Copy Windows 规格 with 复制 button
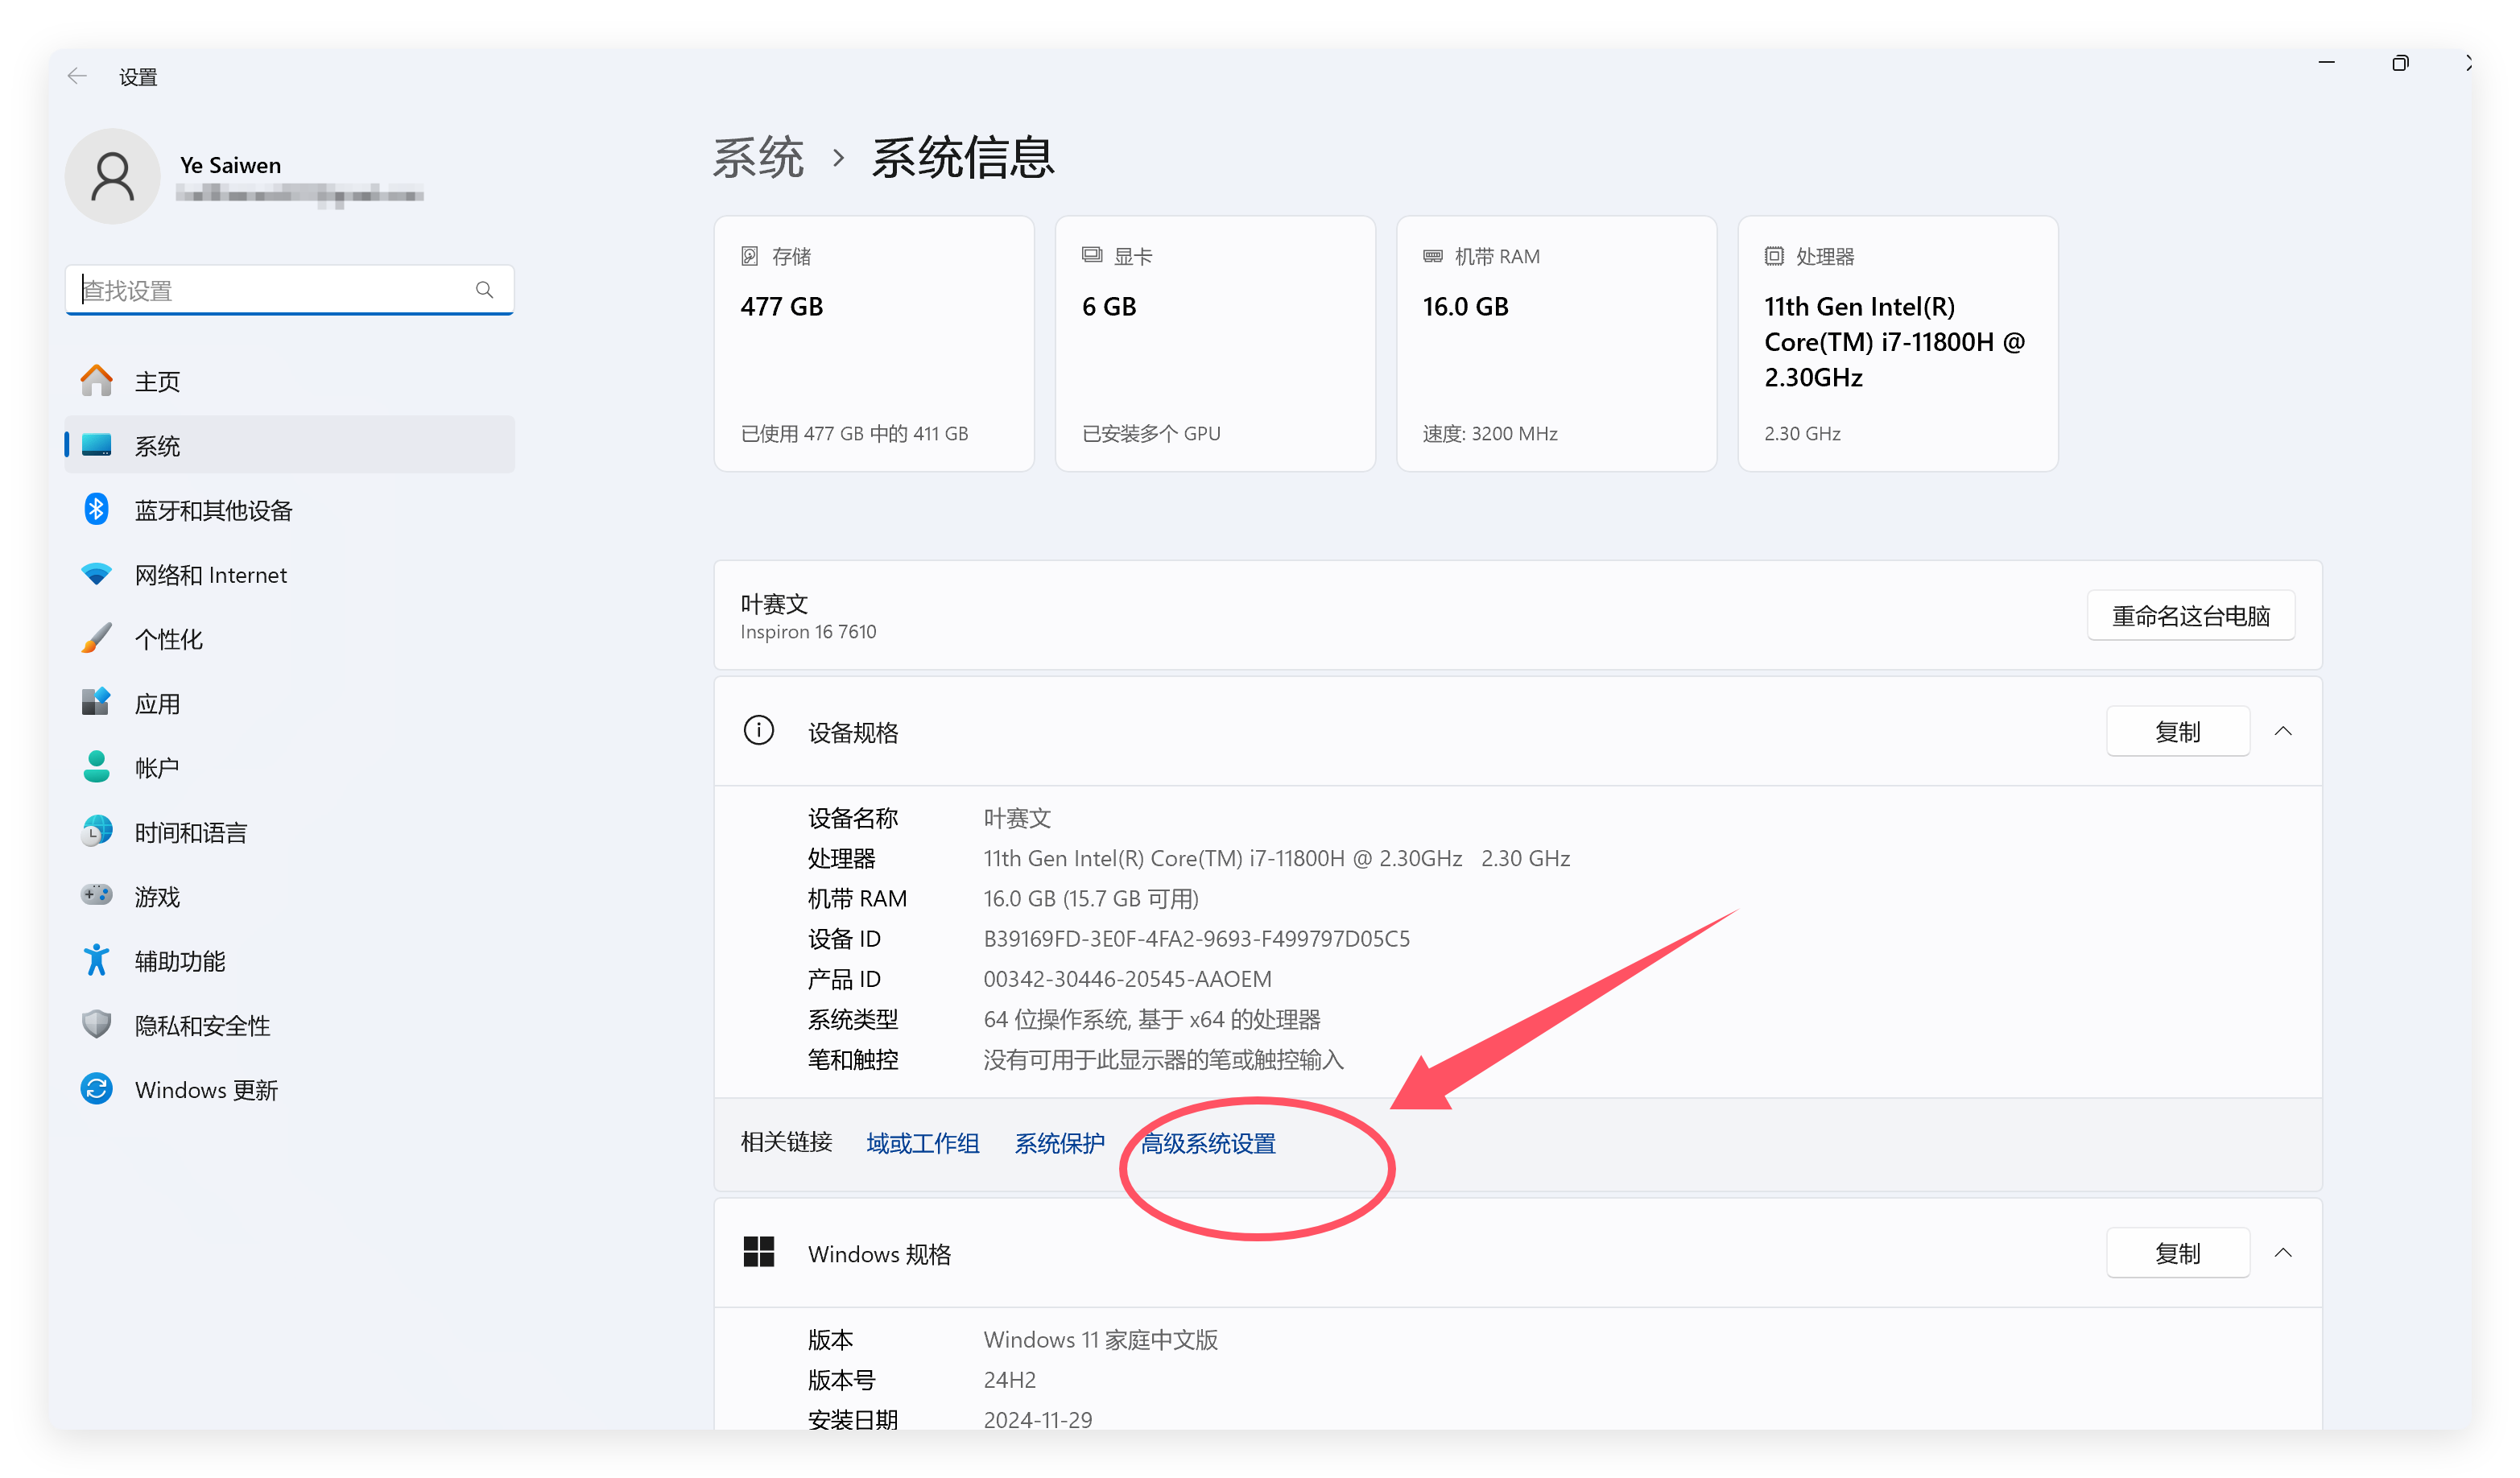The width and height of the screenshot is (2520, 1478). [x=2178, y=1252]
